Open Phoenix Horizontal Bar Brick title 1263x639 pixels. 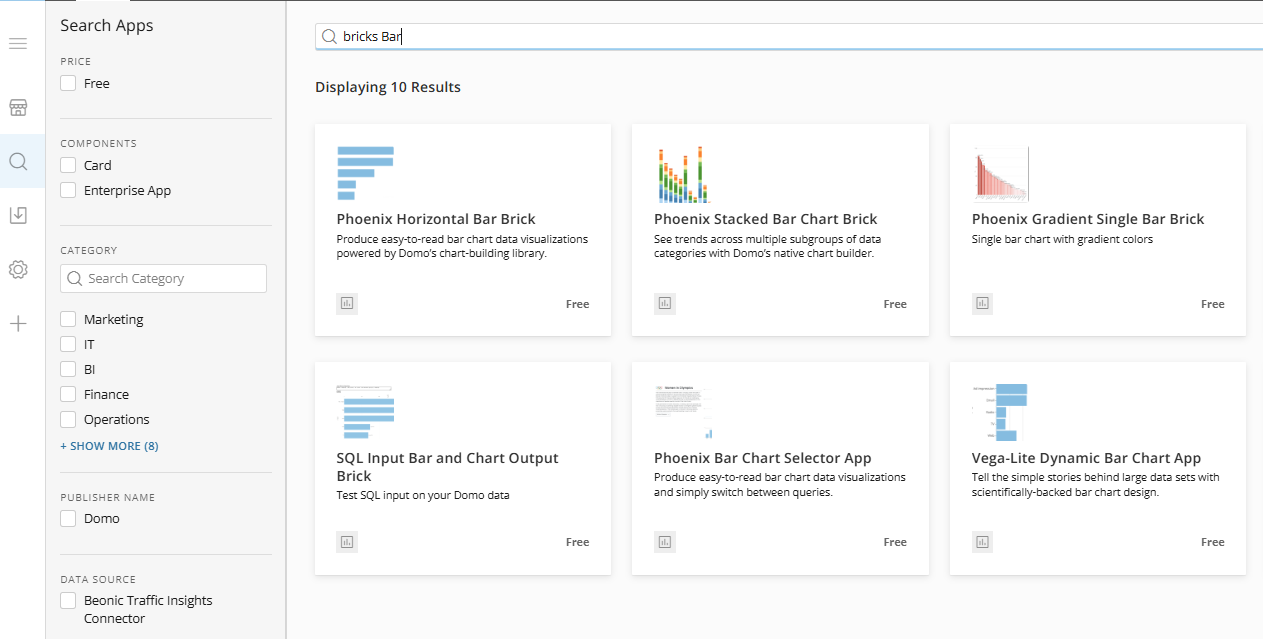click(436, 219)
